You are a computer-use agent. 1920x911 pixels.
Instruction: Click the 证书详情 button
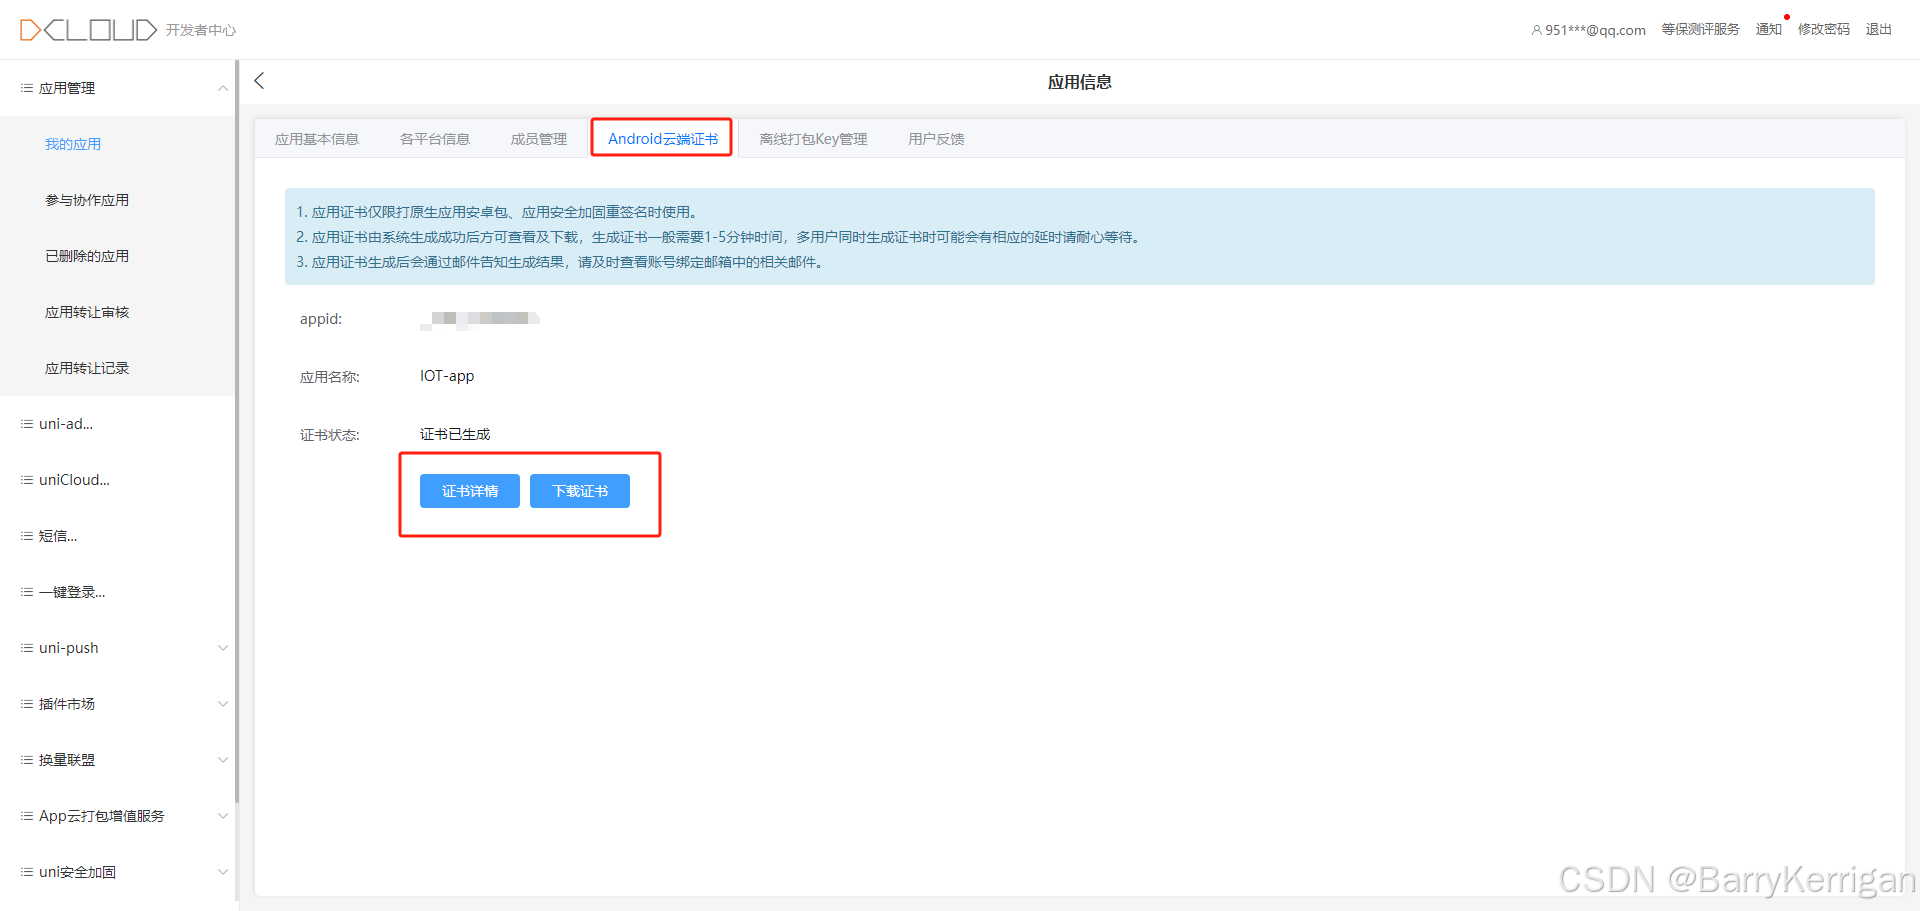point(469,491)
